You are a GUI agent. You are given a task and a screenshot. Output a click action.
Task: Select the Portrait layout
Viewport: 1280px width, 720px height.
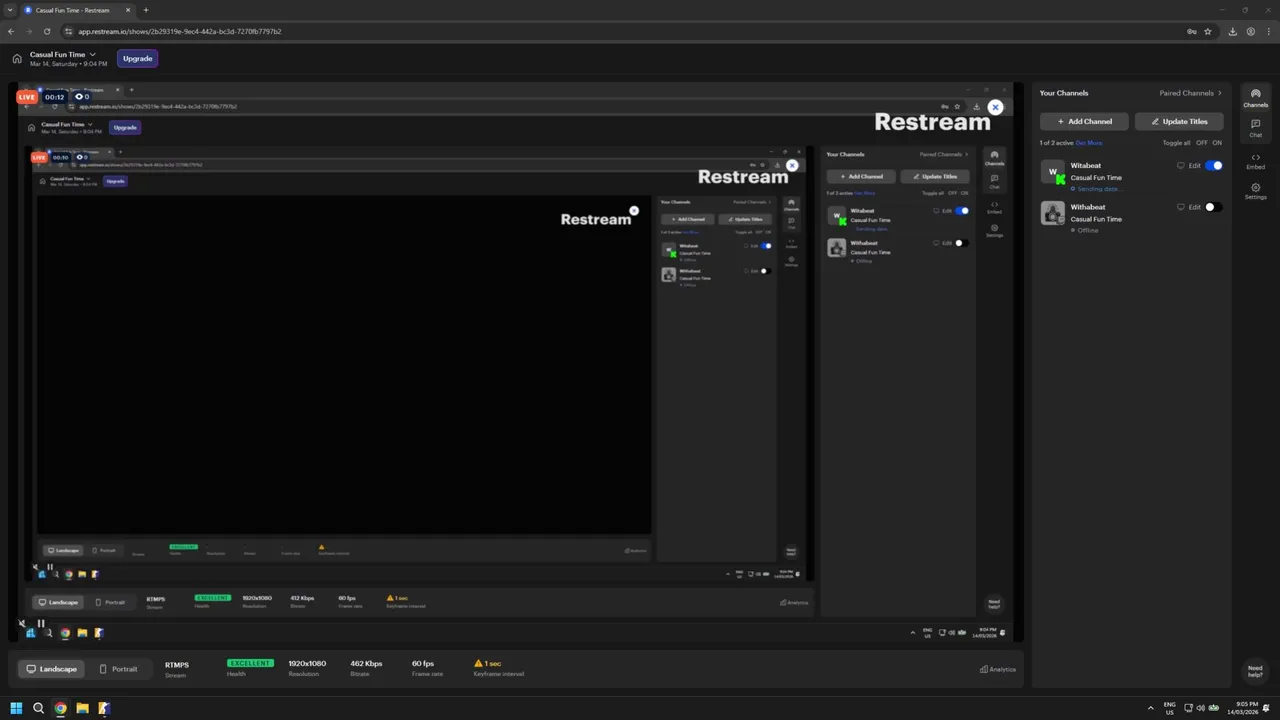pyautogui.click(x=119, y=669)
